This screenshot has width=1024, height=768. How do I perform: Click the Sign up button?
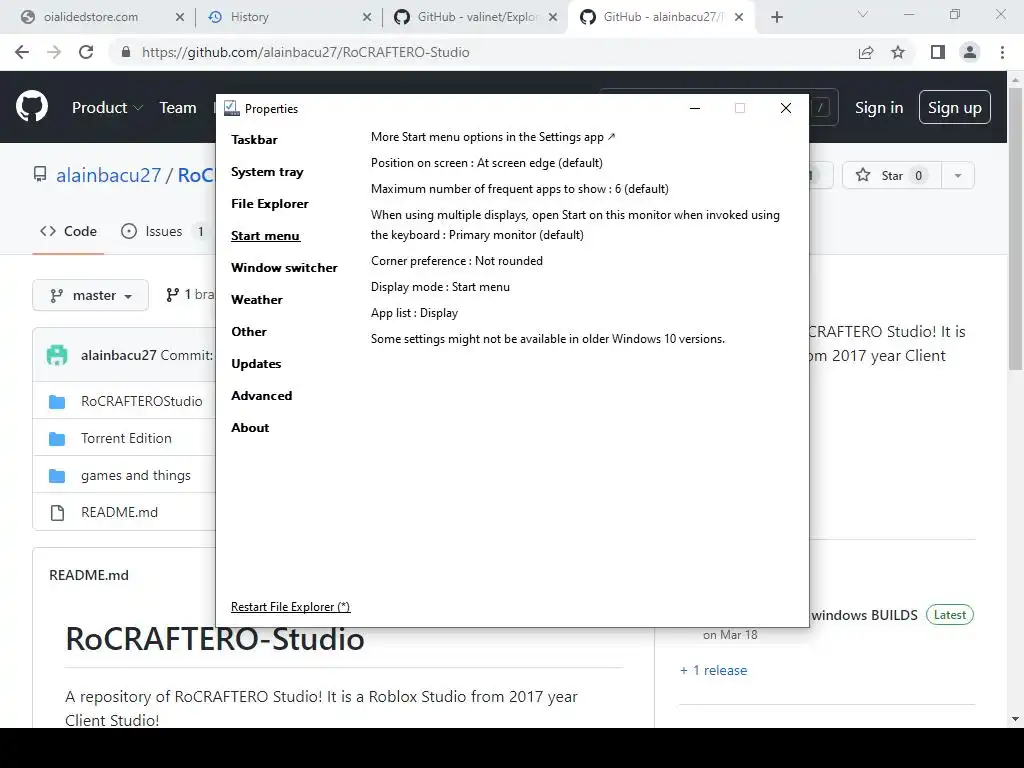pos(954,107)
